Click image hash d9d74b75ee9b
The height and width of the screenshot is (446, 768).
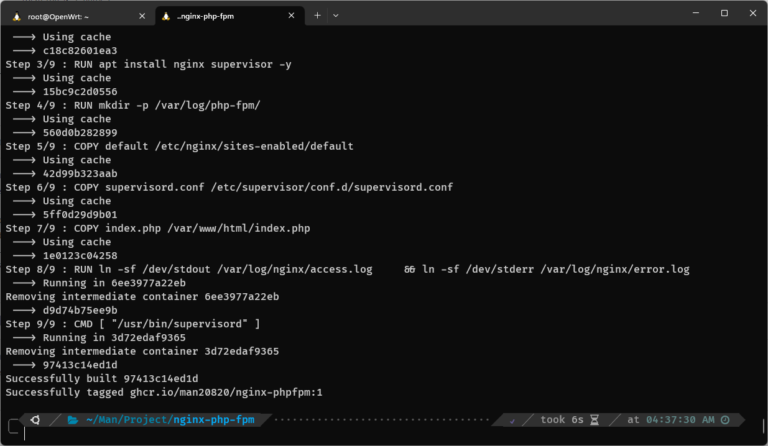80,310
